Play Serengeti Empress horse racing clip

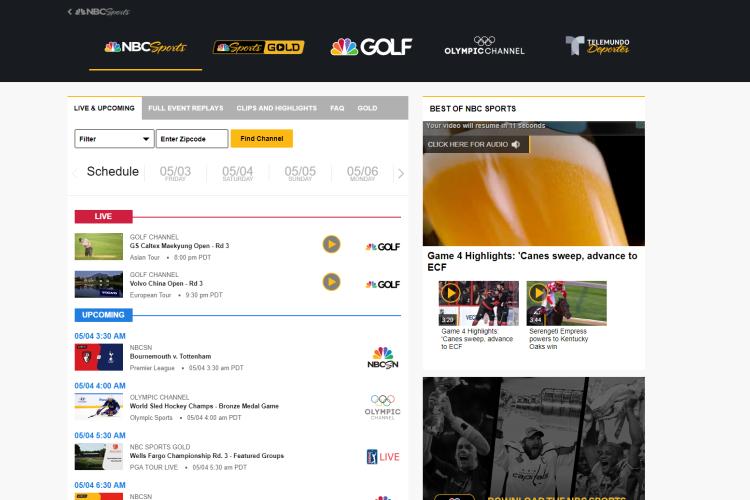(567, 303)
